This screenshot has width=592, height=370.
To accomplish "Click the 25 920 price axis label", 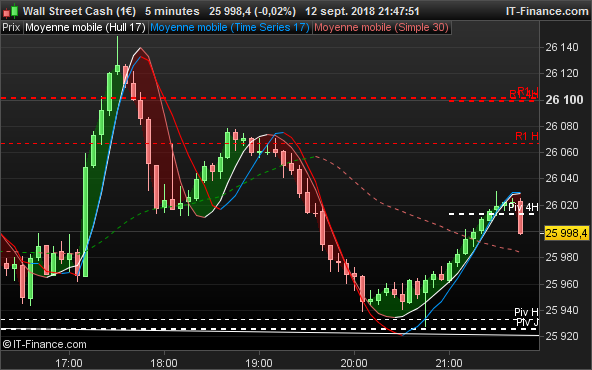I will tap(562, 336).
